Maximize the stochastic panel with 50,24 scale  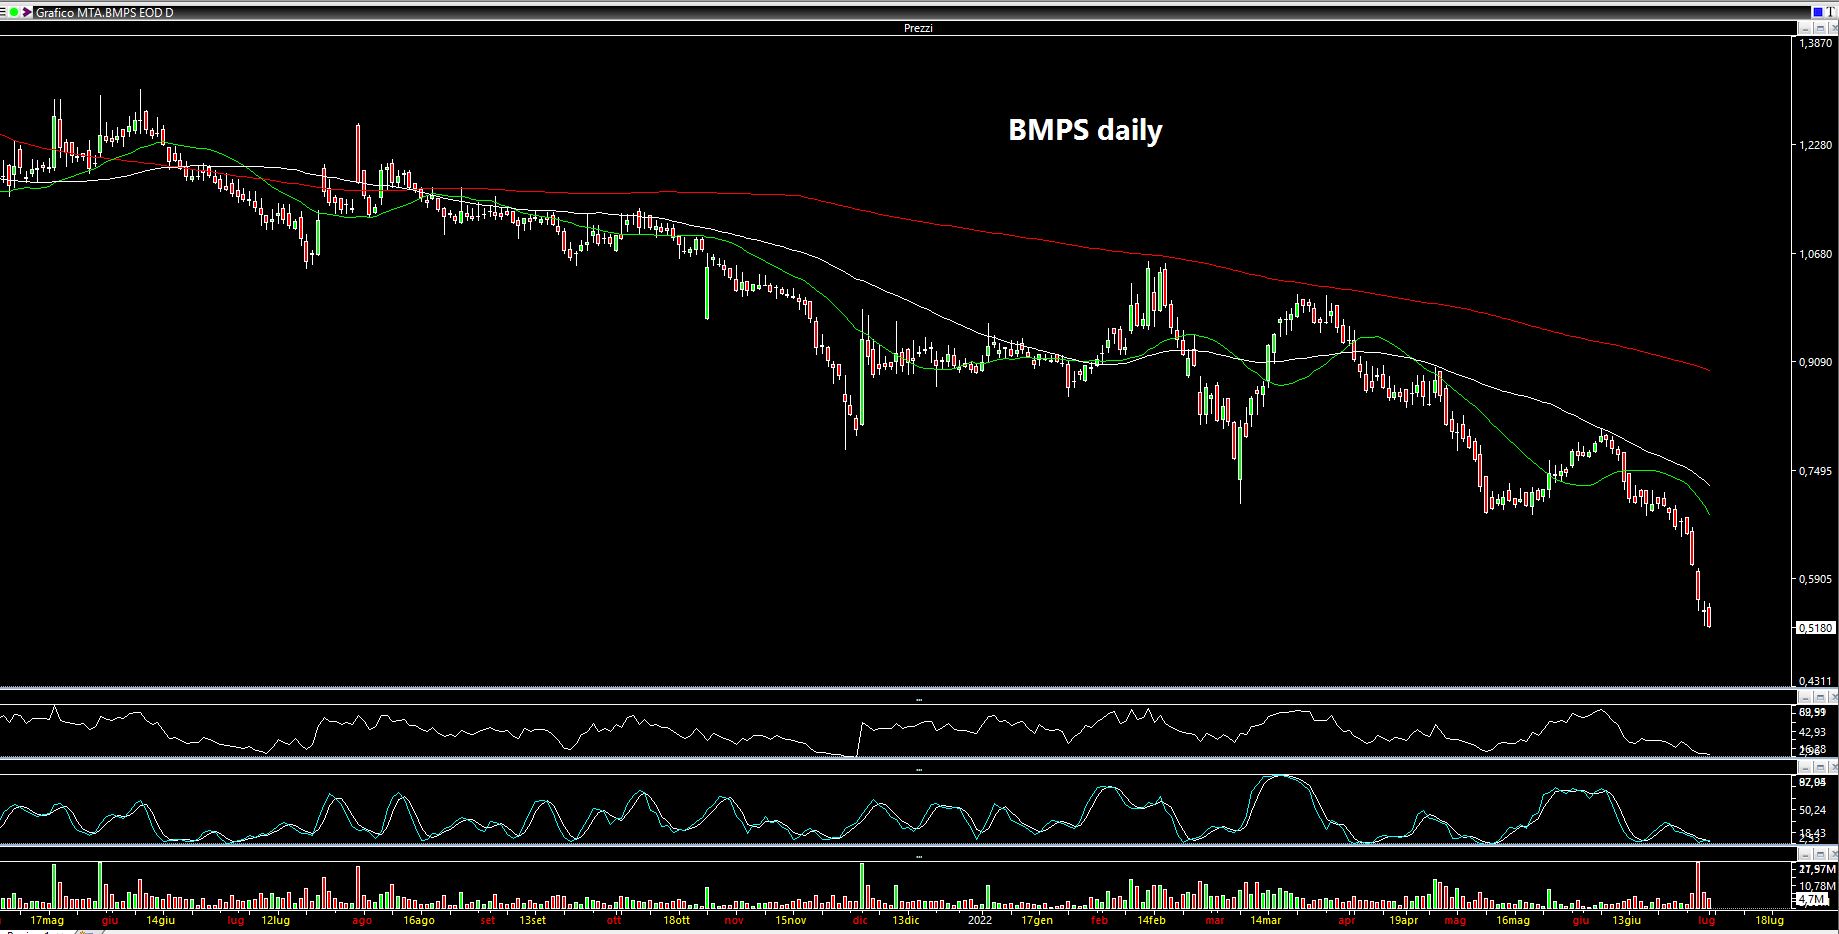tap(1820, 767)
